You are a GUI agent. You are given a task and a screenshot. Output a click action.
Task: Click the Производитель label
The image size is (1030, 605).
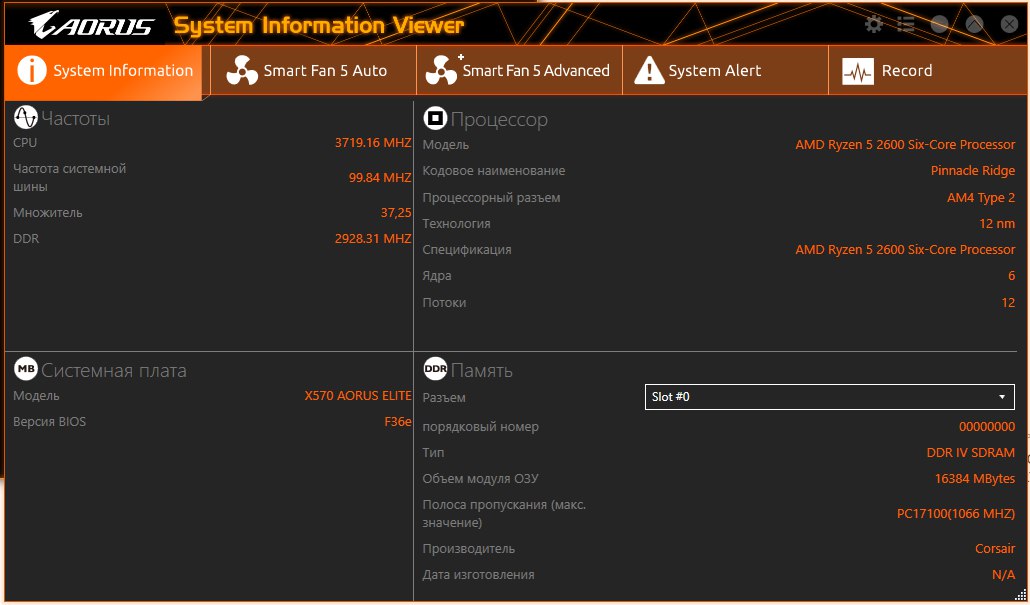point(468,549)
